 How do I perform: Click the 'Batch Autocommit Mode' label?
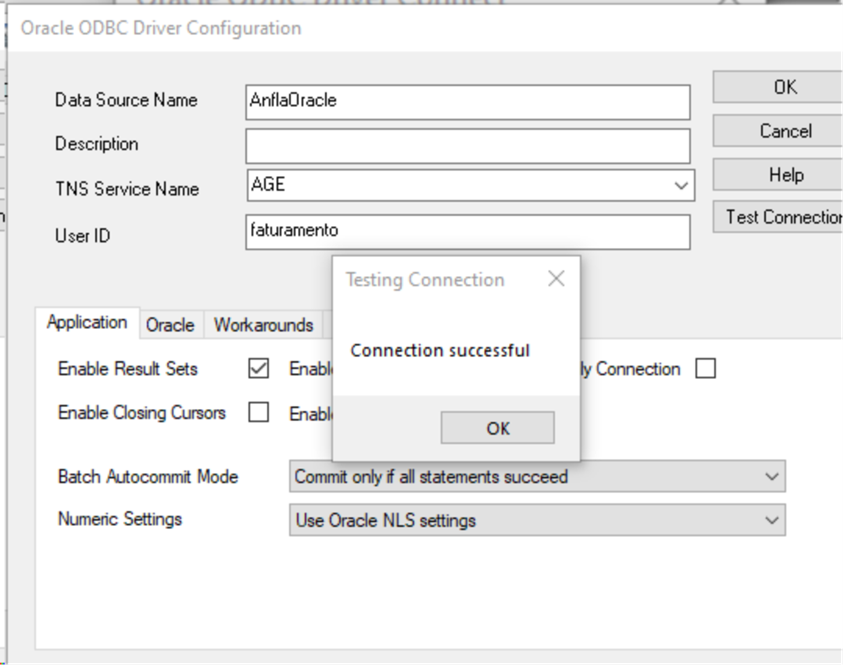[x=148, y=476]
